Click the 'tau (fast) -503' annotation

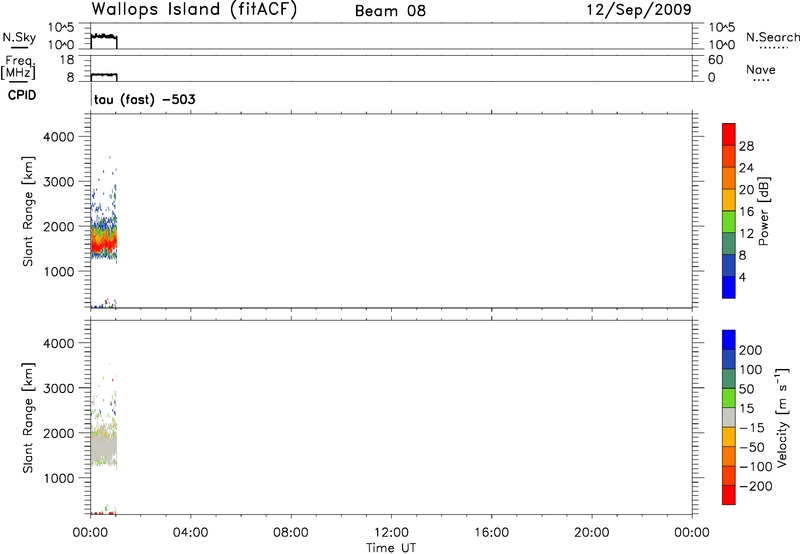[x=144, y=99]
